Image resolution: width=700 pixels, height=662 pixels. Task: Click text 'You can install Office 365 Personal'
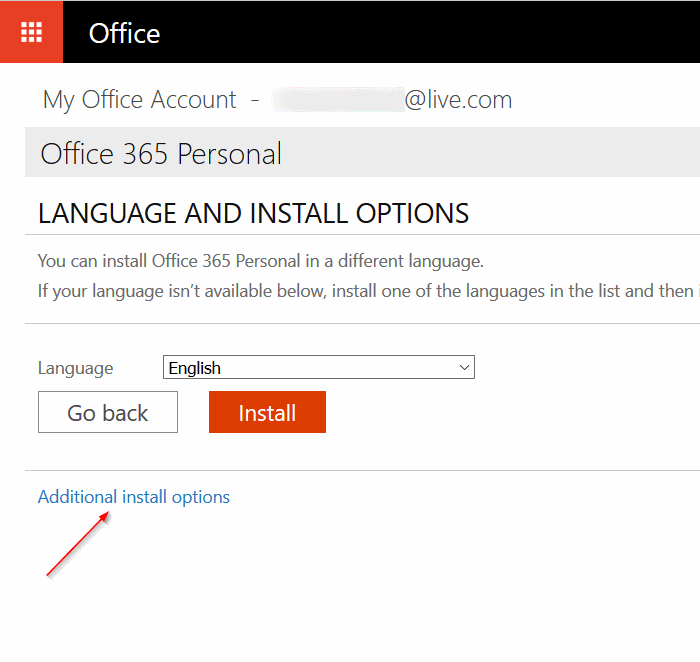[x=169, y=261]
